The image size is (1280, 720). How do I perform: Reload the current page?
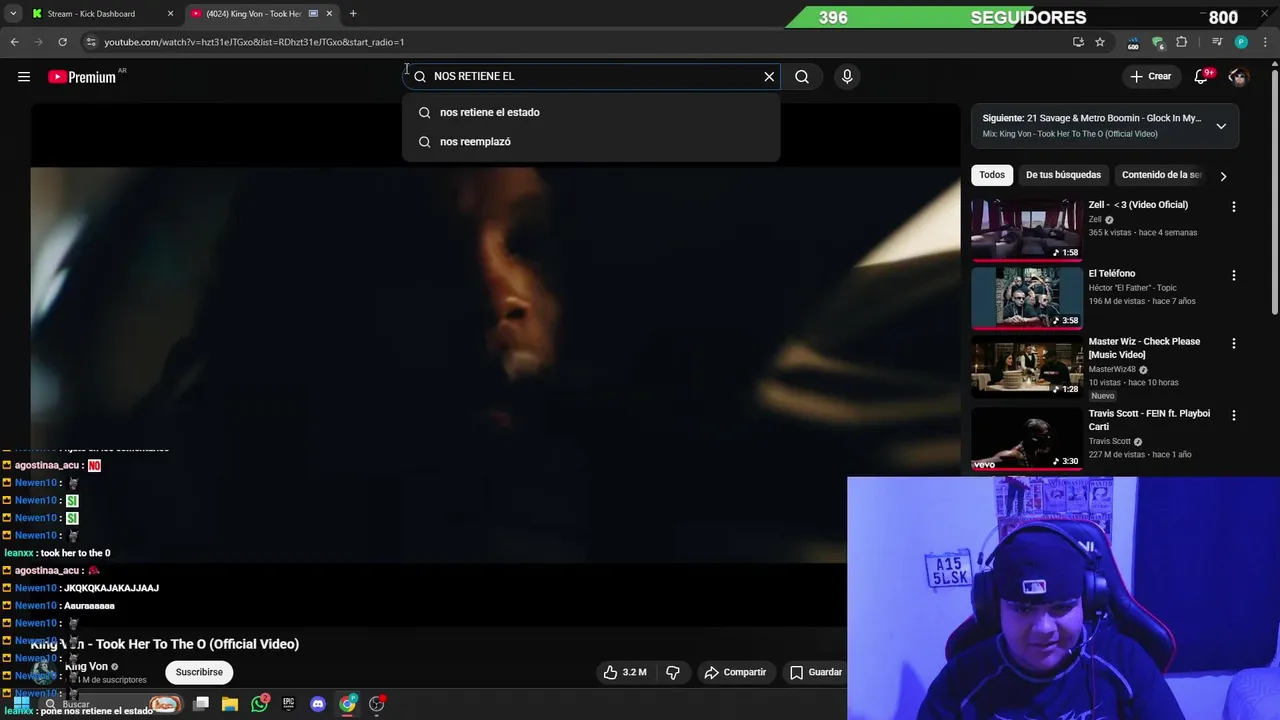point(62,42)
